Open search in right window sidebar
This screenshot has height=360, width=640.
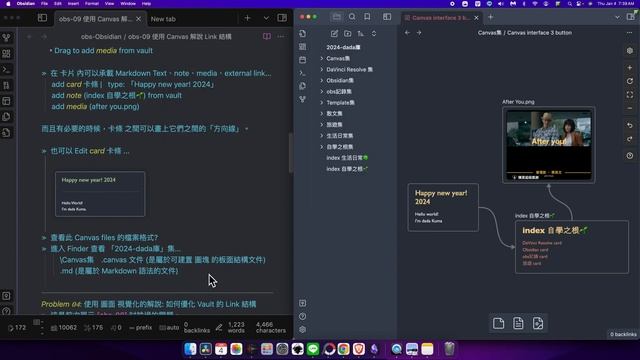[352, 17]
